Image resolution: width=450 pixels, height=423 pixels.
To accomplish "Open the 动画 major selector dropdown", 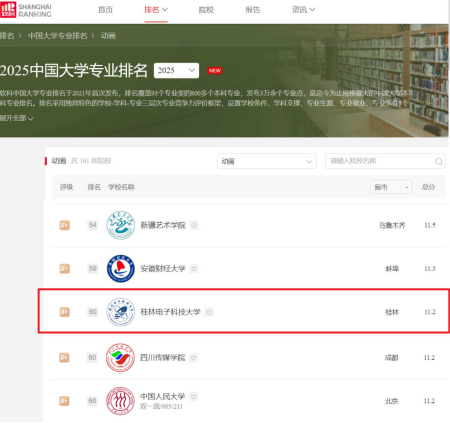I will 267,161.
